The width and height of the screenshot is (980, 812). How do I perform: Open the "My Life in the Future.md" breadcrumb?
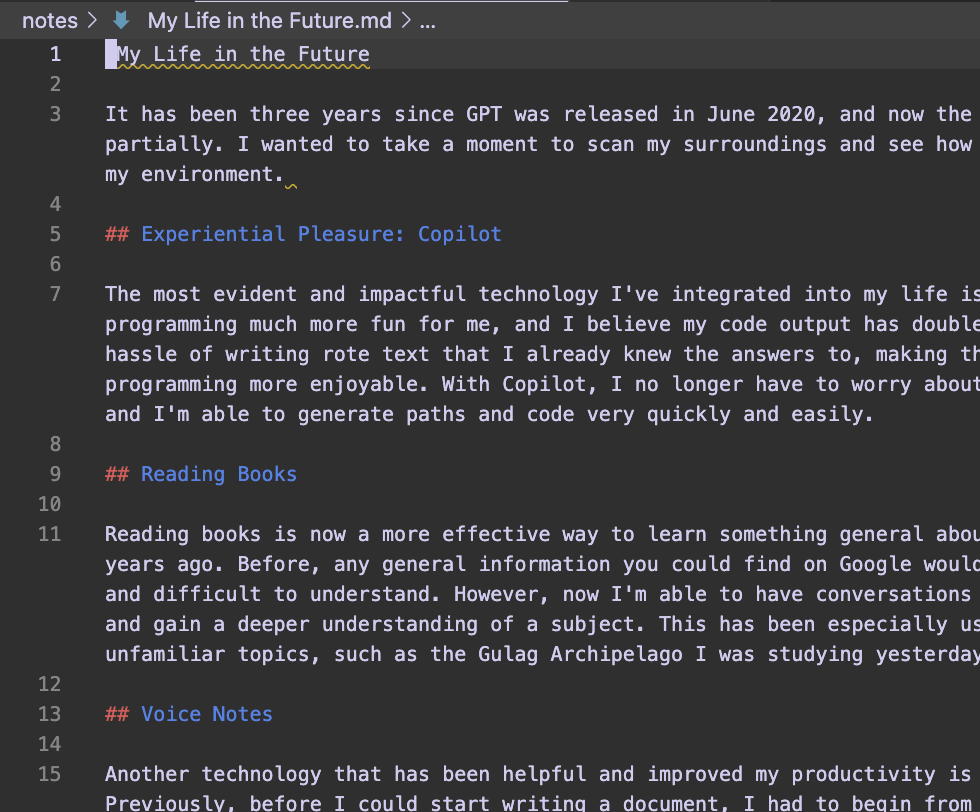point(269,20)
